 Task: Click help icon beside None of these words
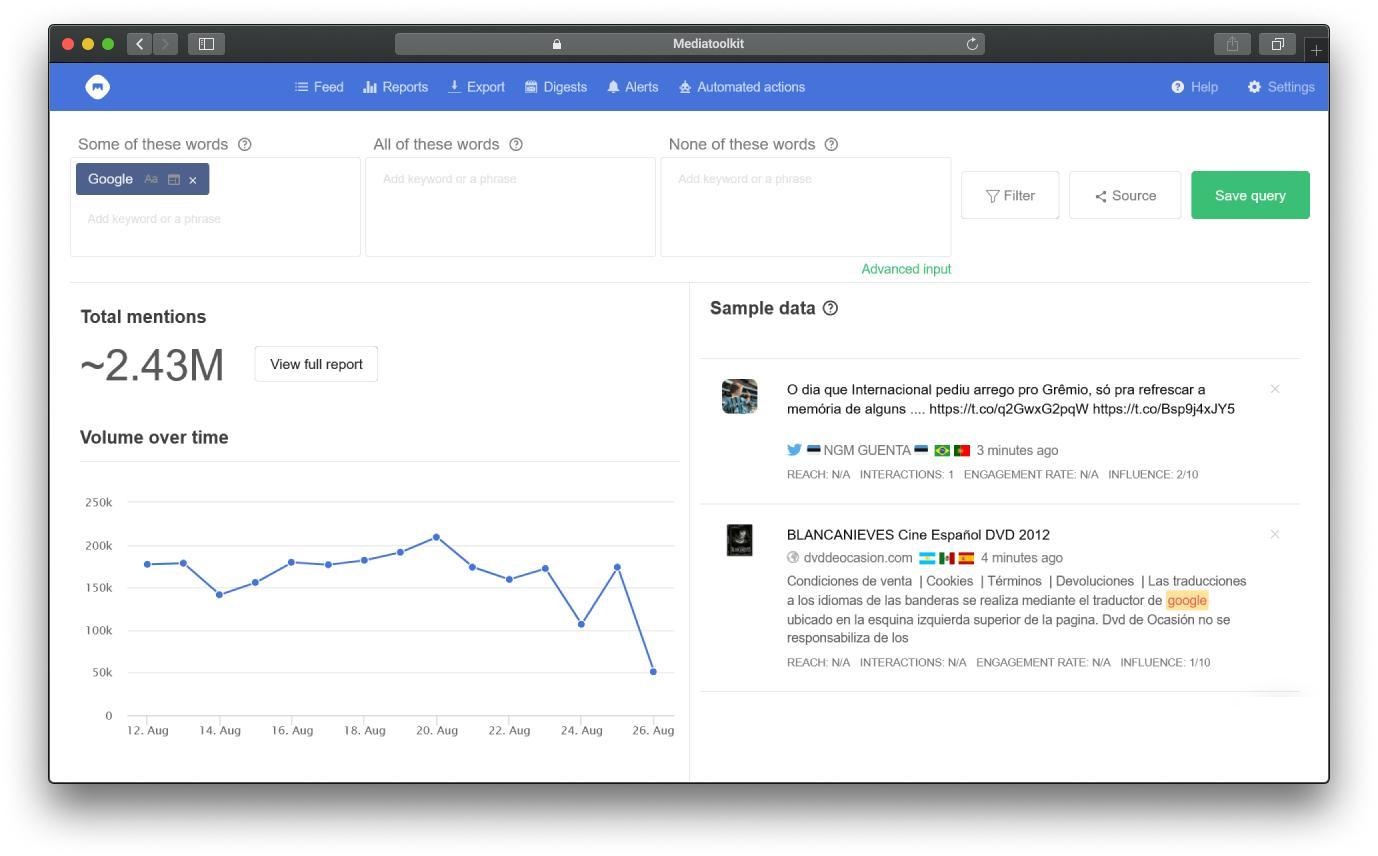point(831,144)
